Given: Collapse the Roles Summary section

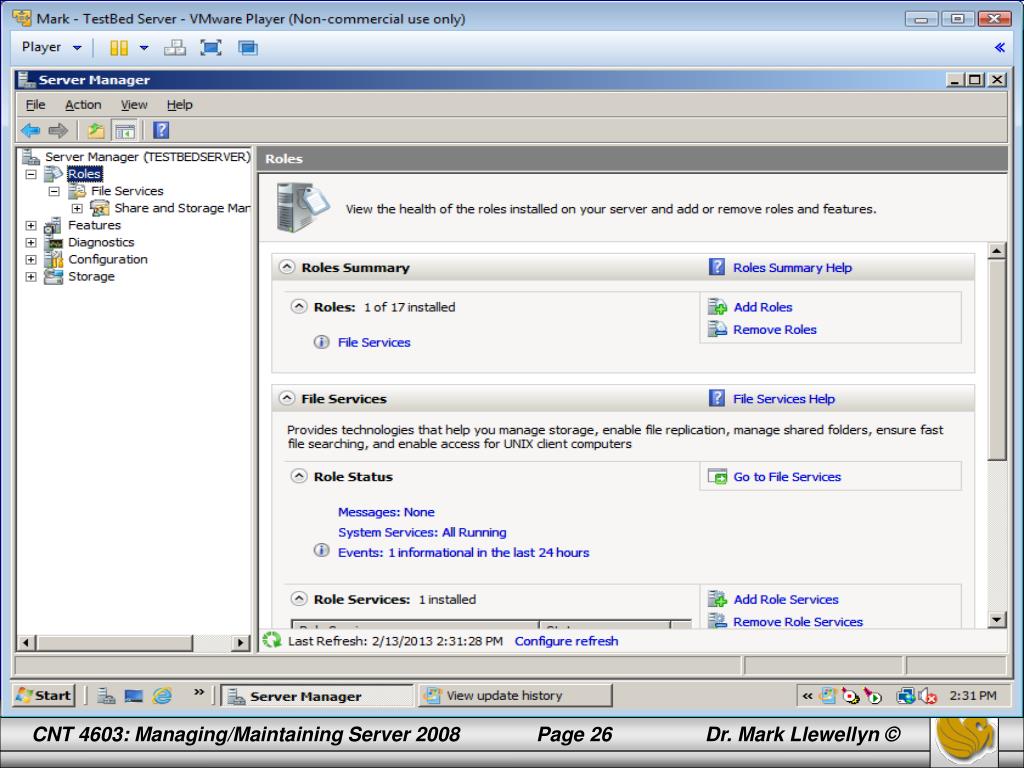Looking at the screenshot, I should tap(287, 267).
